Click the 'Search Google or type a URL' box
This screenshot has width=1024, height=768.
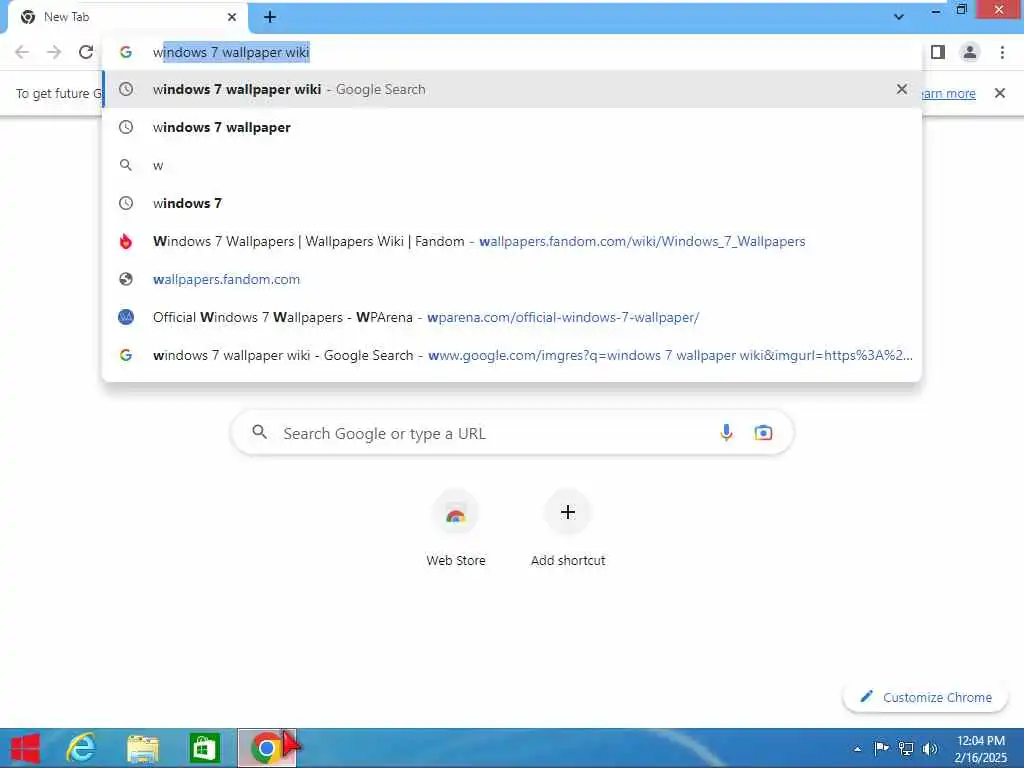[x=512, y=432]
